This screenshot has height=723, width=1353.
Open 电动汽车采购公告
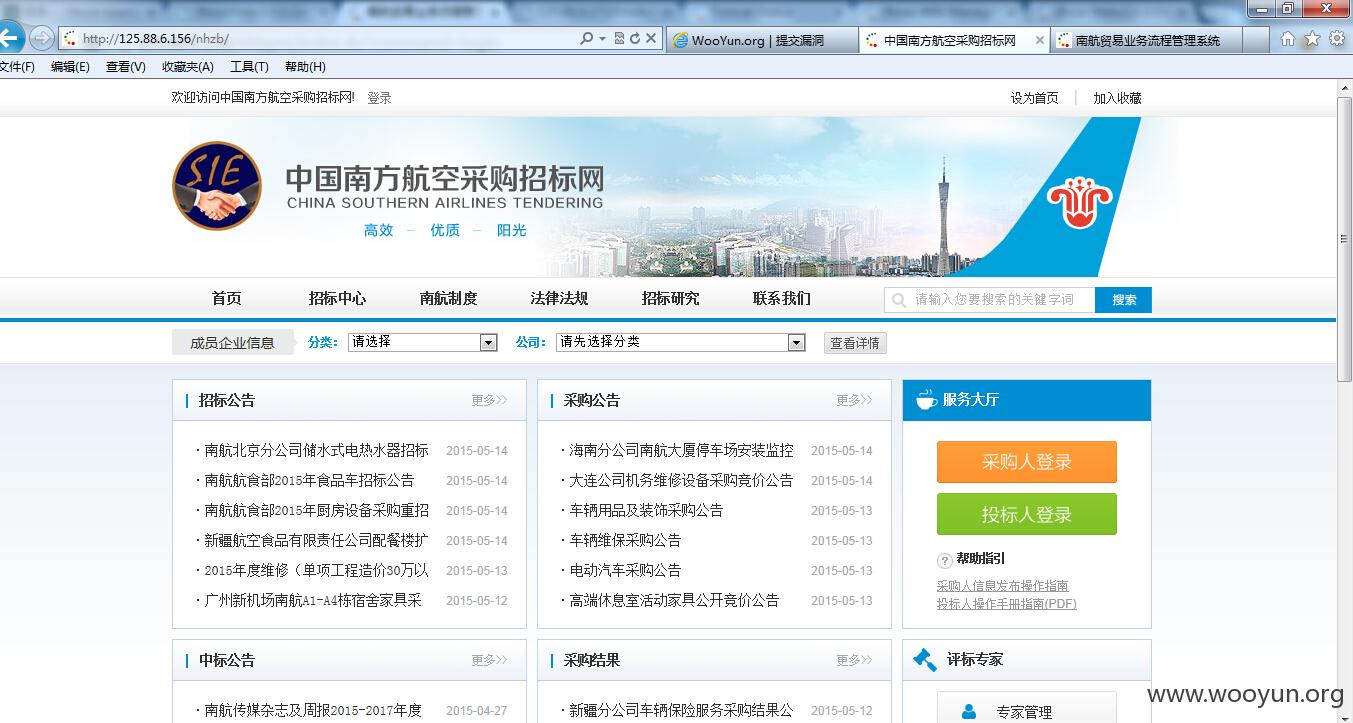[x=625, y=570]
